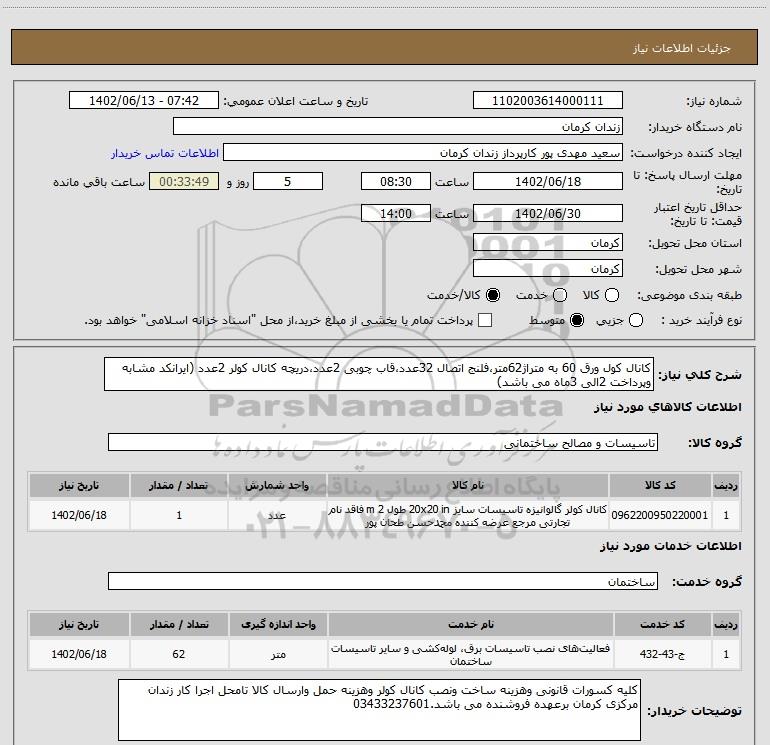The width and height of the screenshot is (770, 745).
Task: Click the شماره نیاز number field
Action: pos(547,101)
